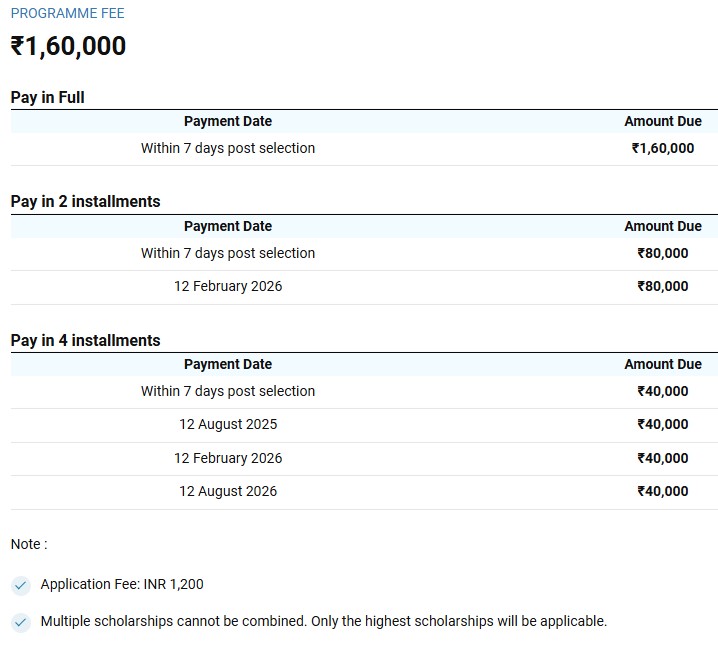
Task: Click the 12 August 2026 payment date
Action: pos(228,491)
